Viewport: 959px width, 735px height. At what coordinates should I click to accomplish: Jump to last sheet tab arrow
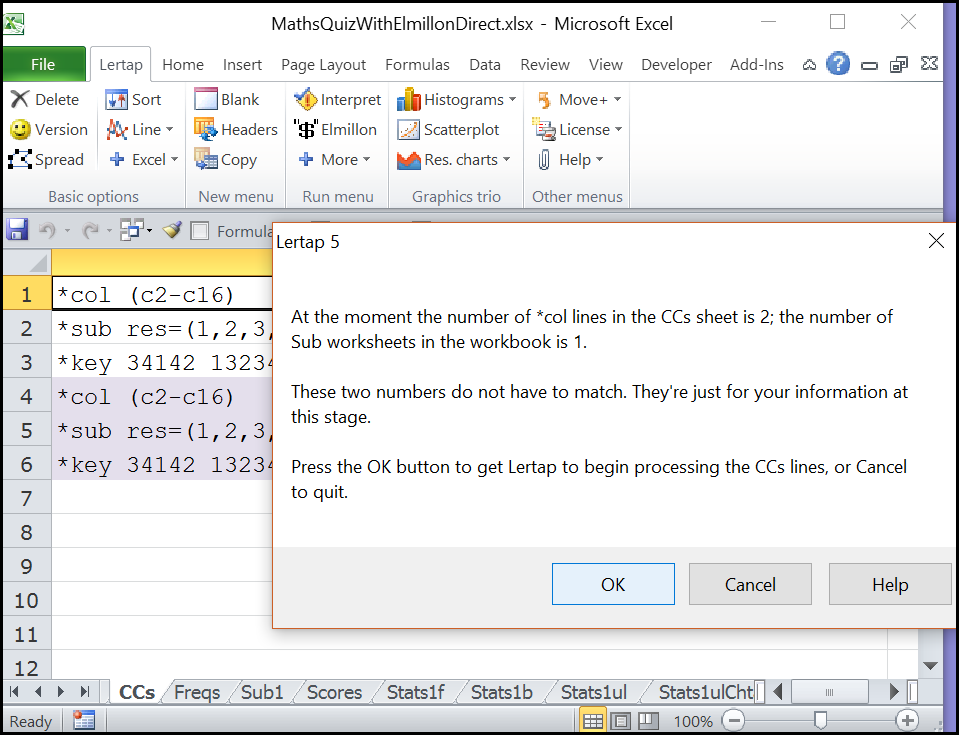pyautogui.click(x=84, y=692)
